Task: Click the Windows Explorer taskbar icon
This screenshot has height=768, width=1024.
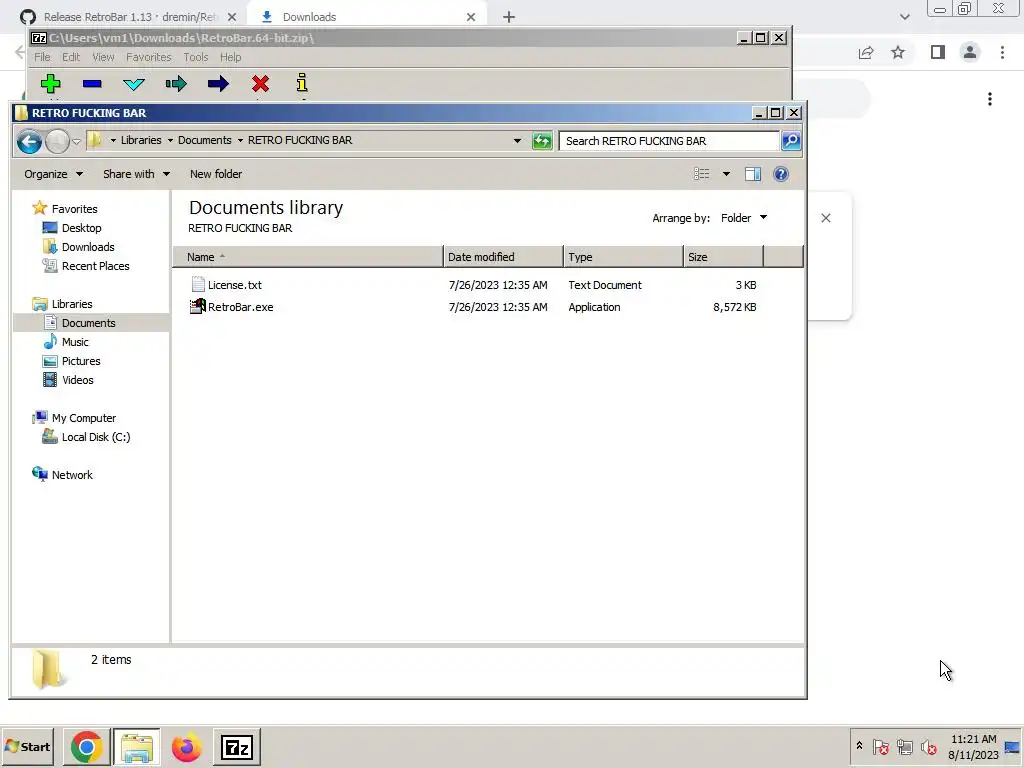Action: click(136, 747)
